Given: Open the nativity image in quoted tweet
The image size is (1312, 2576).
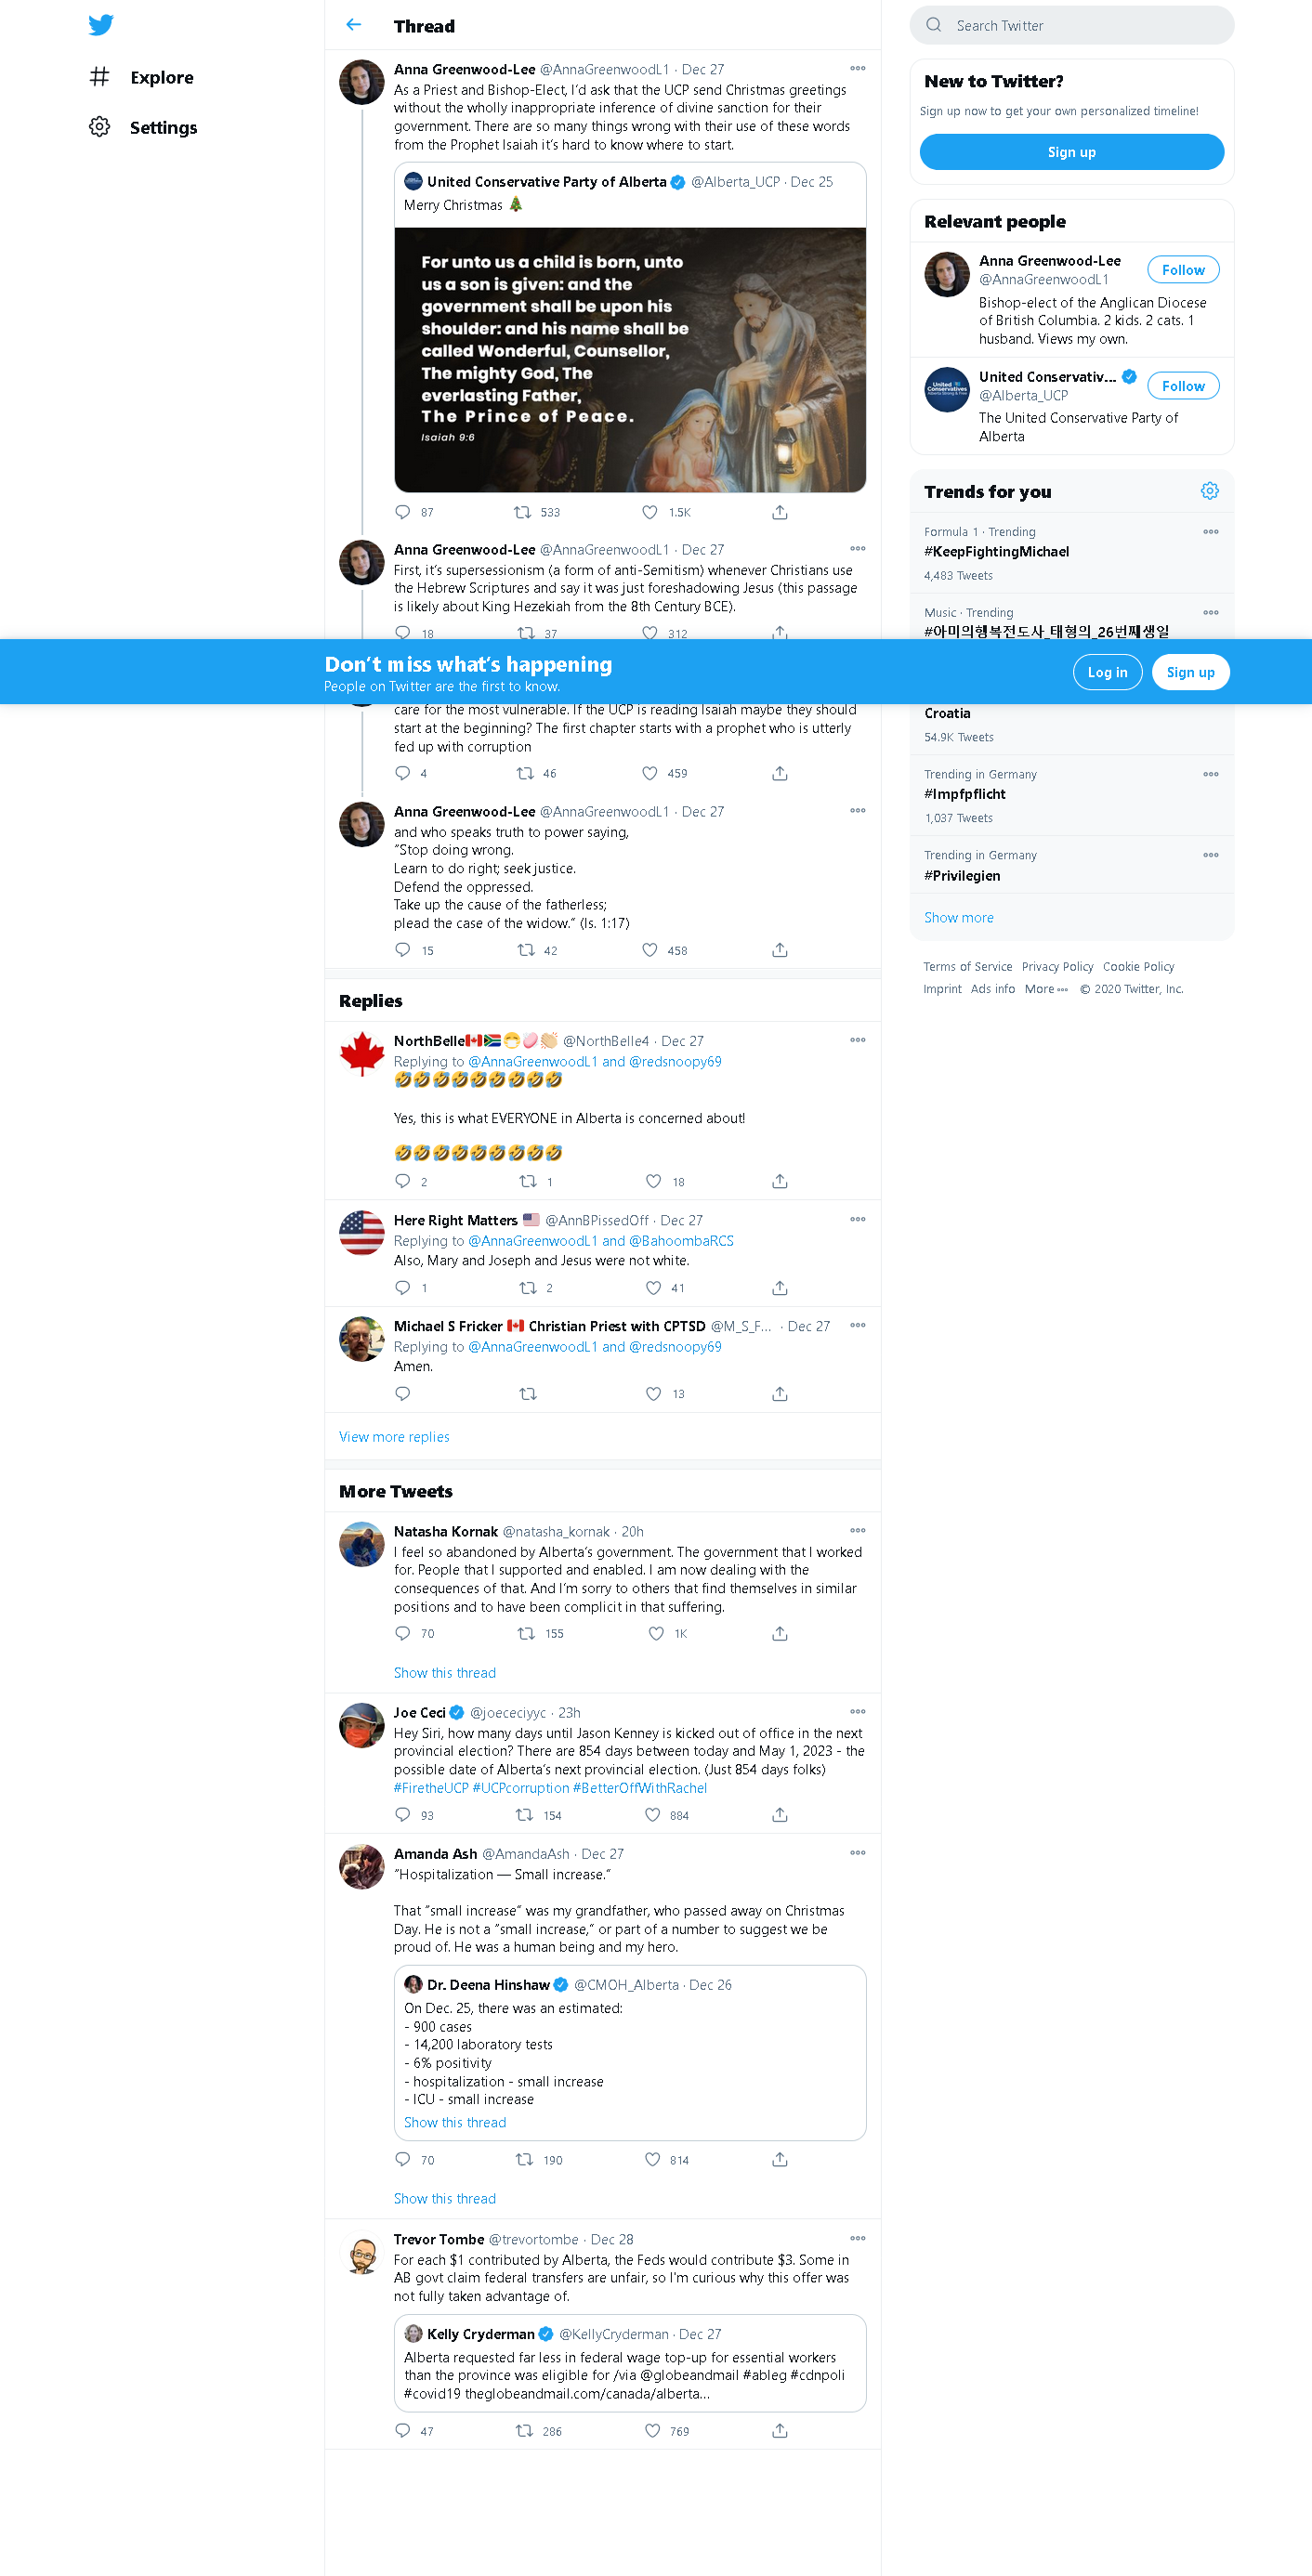Looking at the screenshot, I should click(x=630, y=360).
